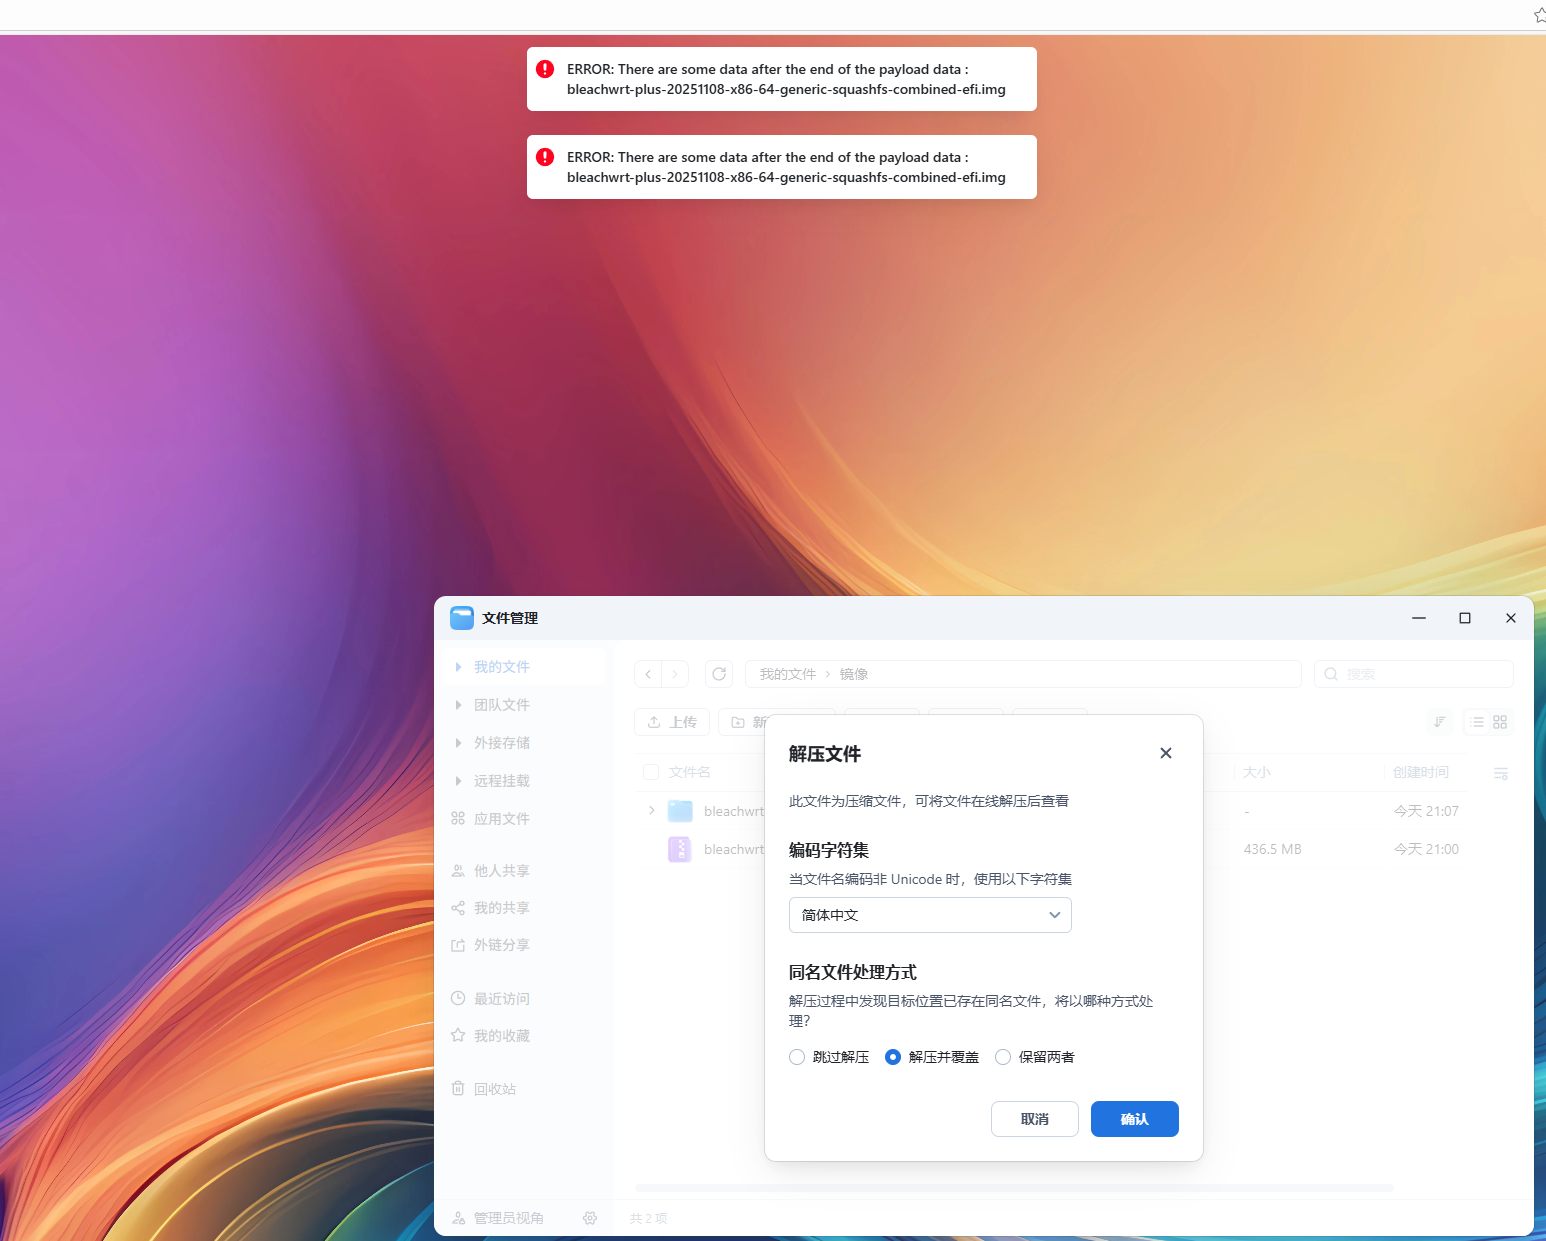Click the lower error notification icon
Image resolution: width=1546 pixels, height=1241 pixels.
tap(545, 157)
